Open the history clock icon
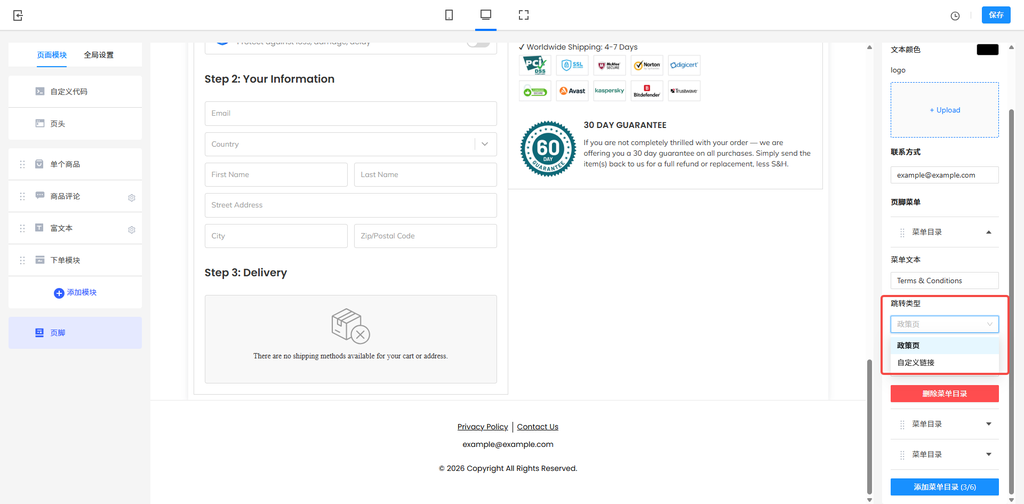This screenshot has width=1024, height=504. pos(955,16)
